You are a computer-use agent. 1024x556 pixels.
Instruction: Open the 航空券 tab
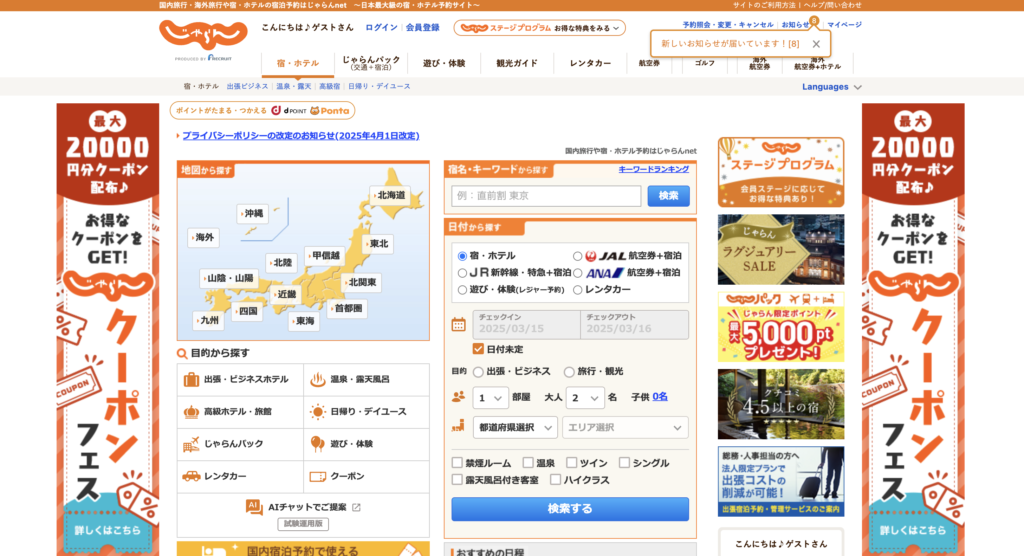tap(649, 63)
